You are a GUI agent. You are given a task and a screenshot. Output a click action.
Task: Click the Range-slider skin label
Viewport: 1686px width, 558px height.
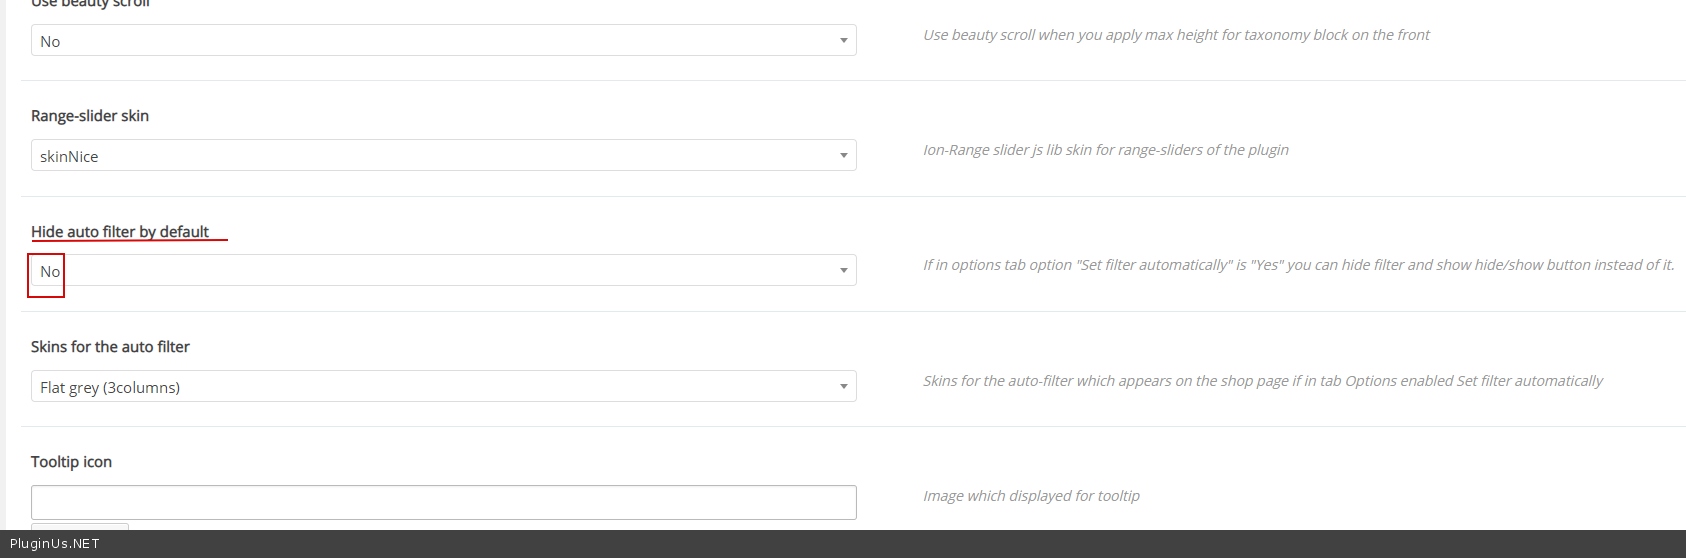90,116
